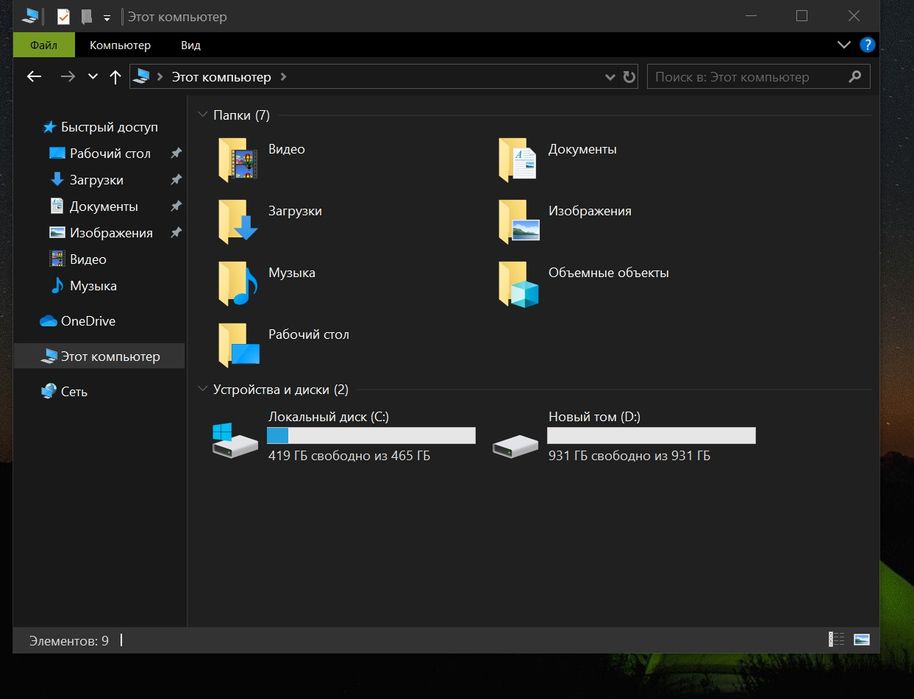The width and height of the screenshot is (914, 699).
Task: Collapse the Папки (7) group
Action: coord(203,115)
